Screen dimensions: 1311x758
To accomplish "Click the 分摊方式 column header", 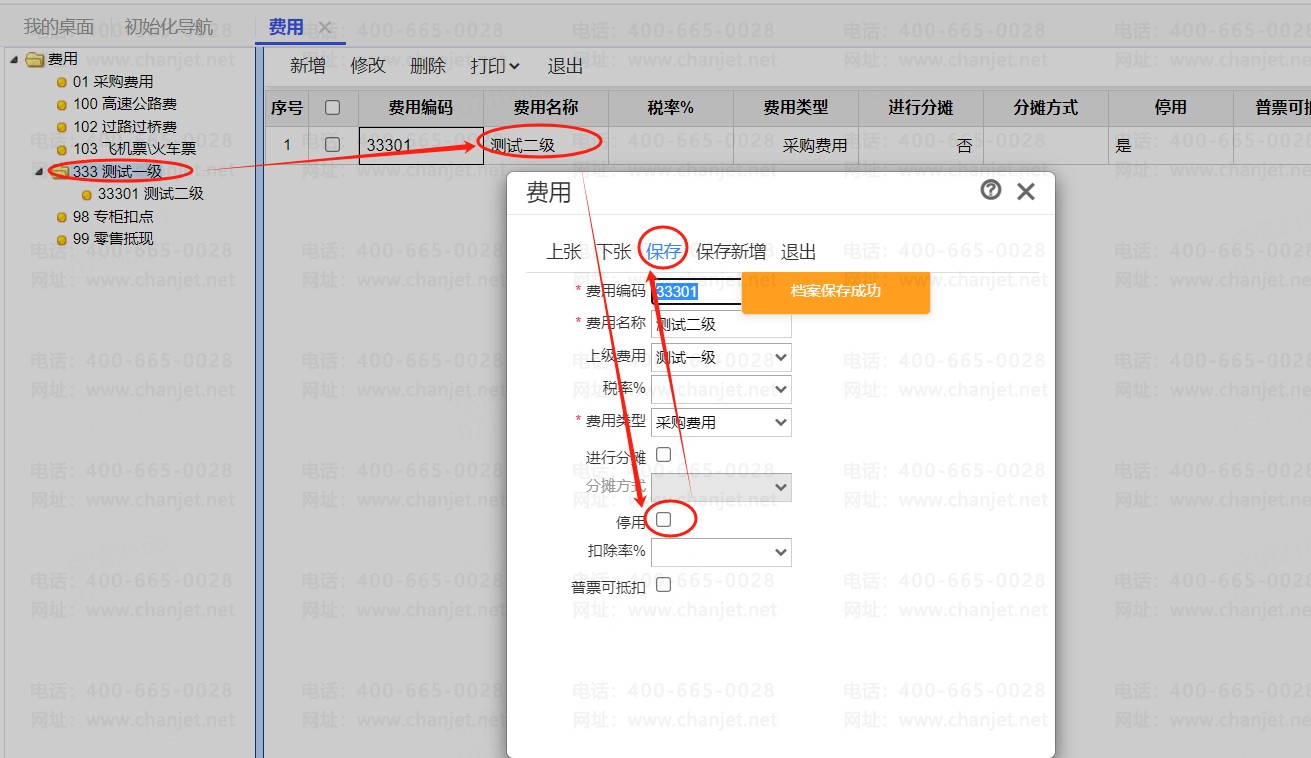I will pyautogui.click(x=1046, y=108).
